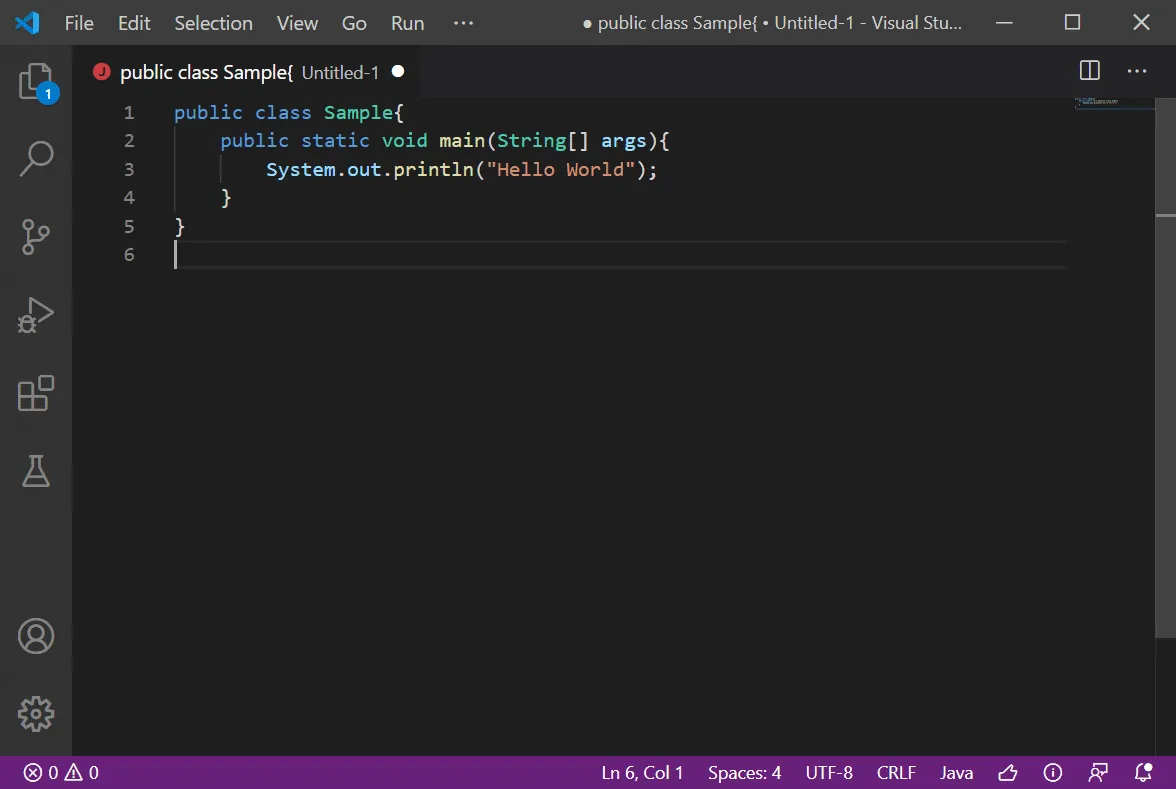The width and height of the screenshot is (1176, 789).
Task: Click the info circle status icon
Action: pyautogui.click(x=1053, y=772)
